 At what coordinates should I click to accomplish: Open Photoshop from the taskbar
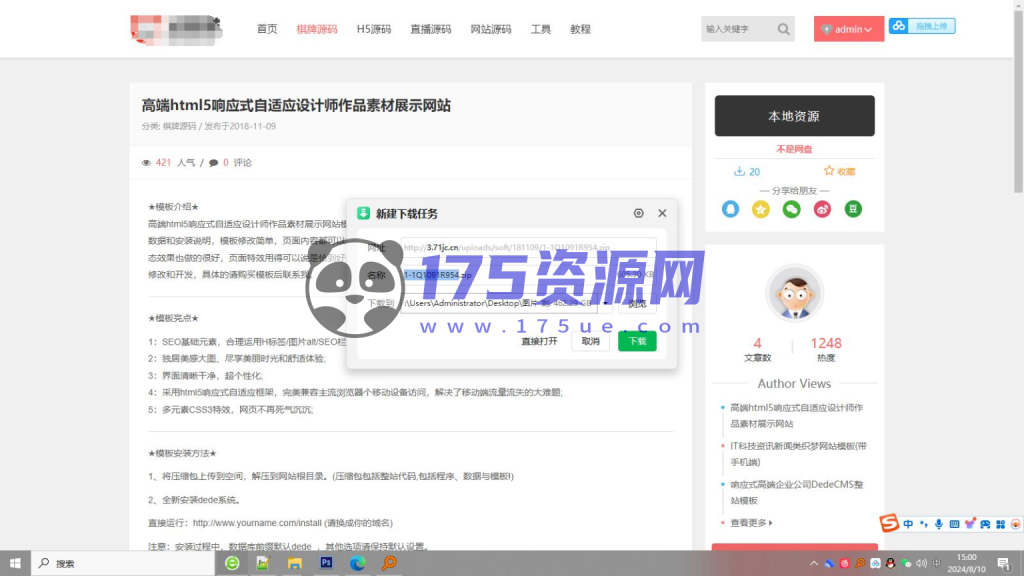pyautogui.click(x=326, y=562)
